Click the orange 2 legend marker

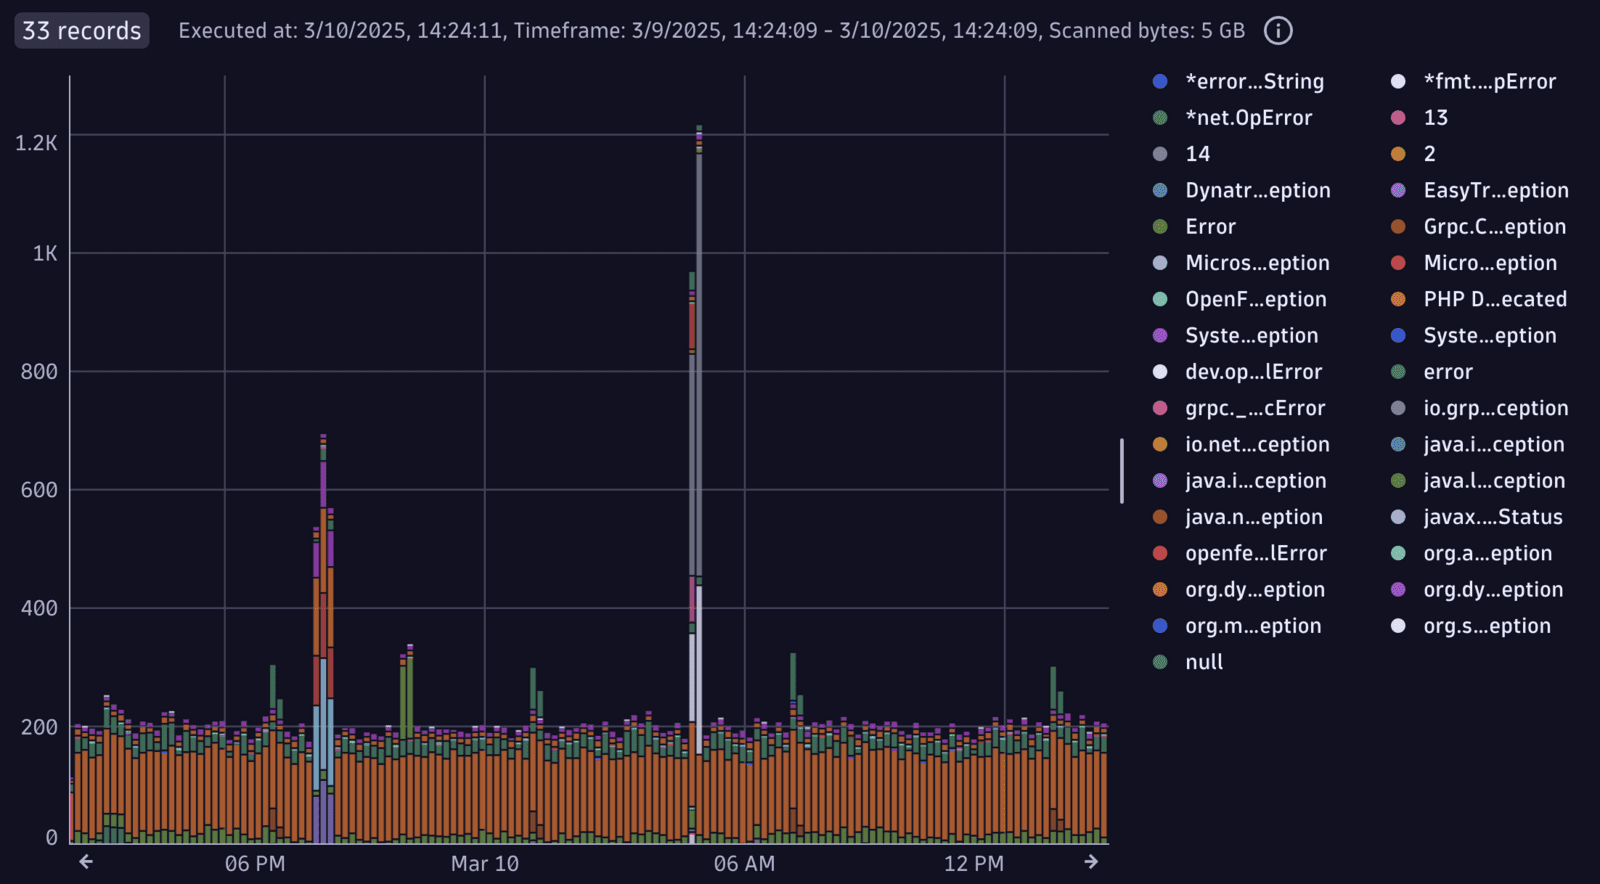tap(1398, 153)
